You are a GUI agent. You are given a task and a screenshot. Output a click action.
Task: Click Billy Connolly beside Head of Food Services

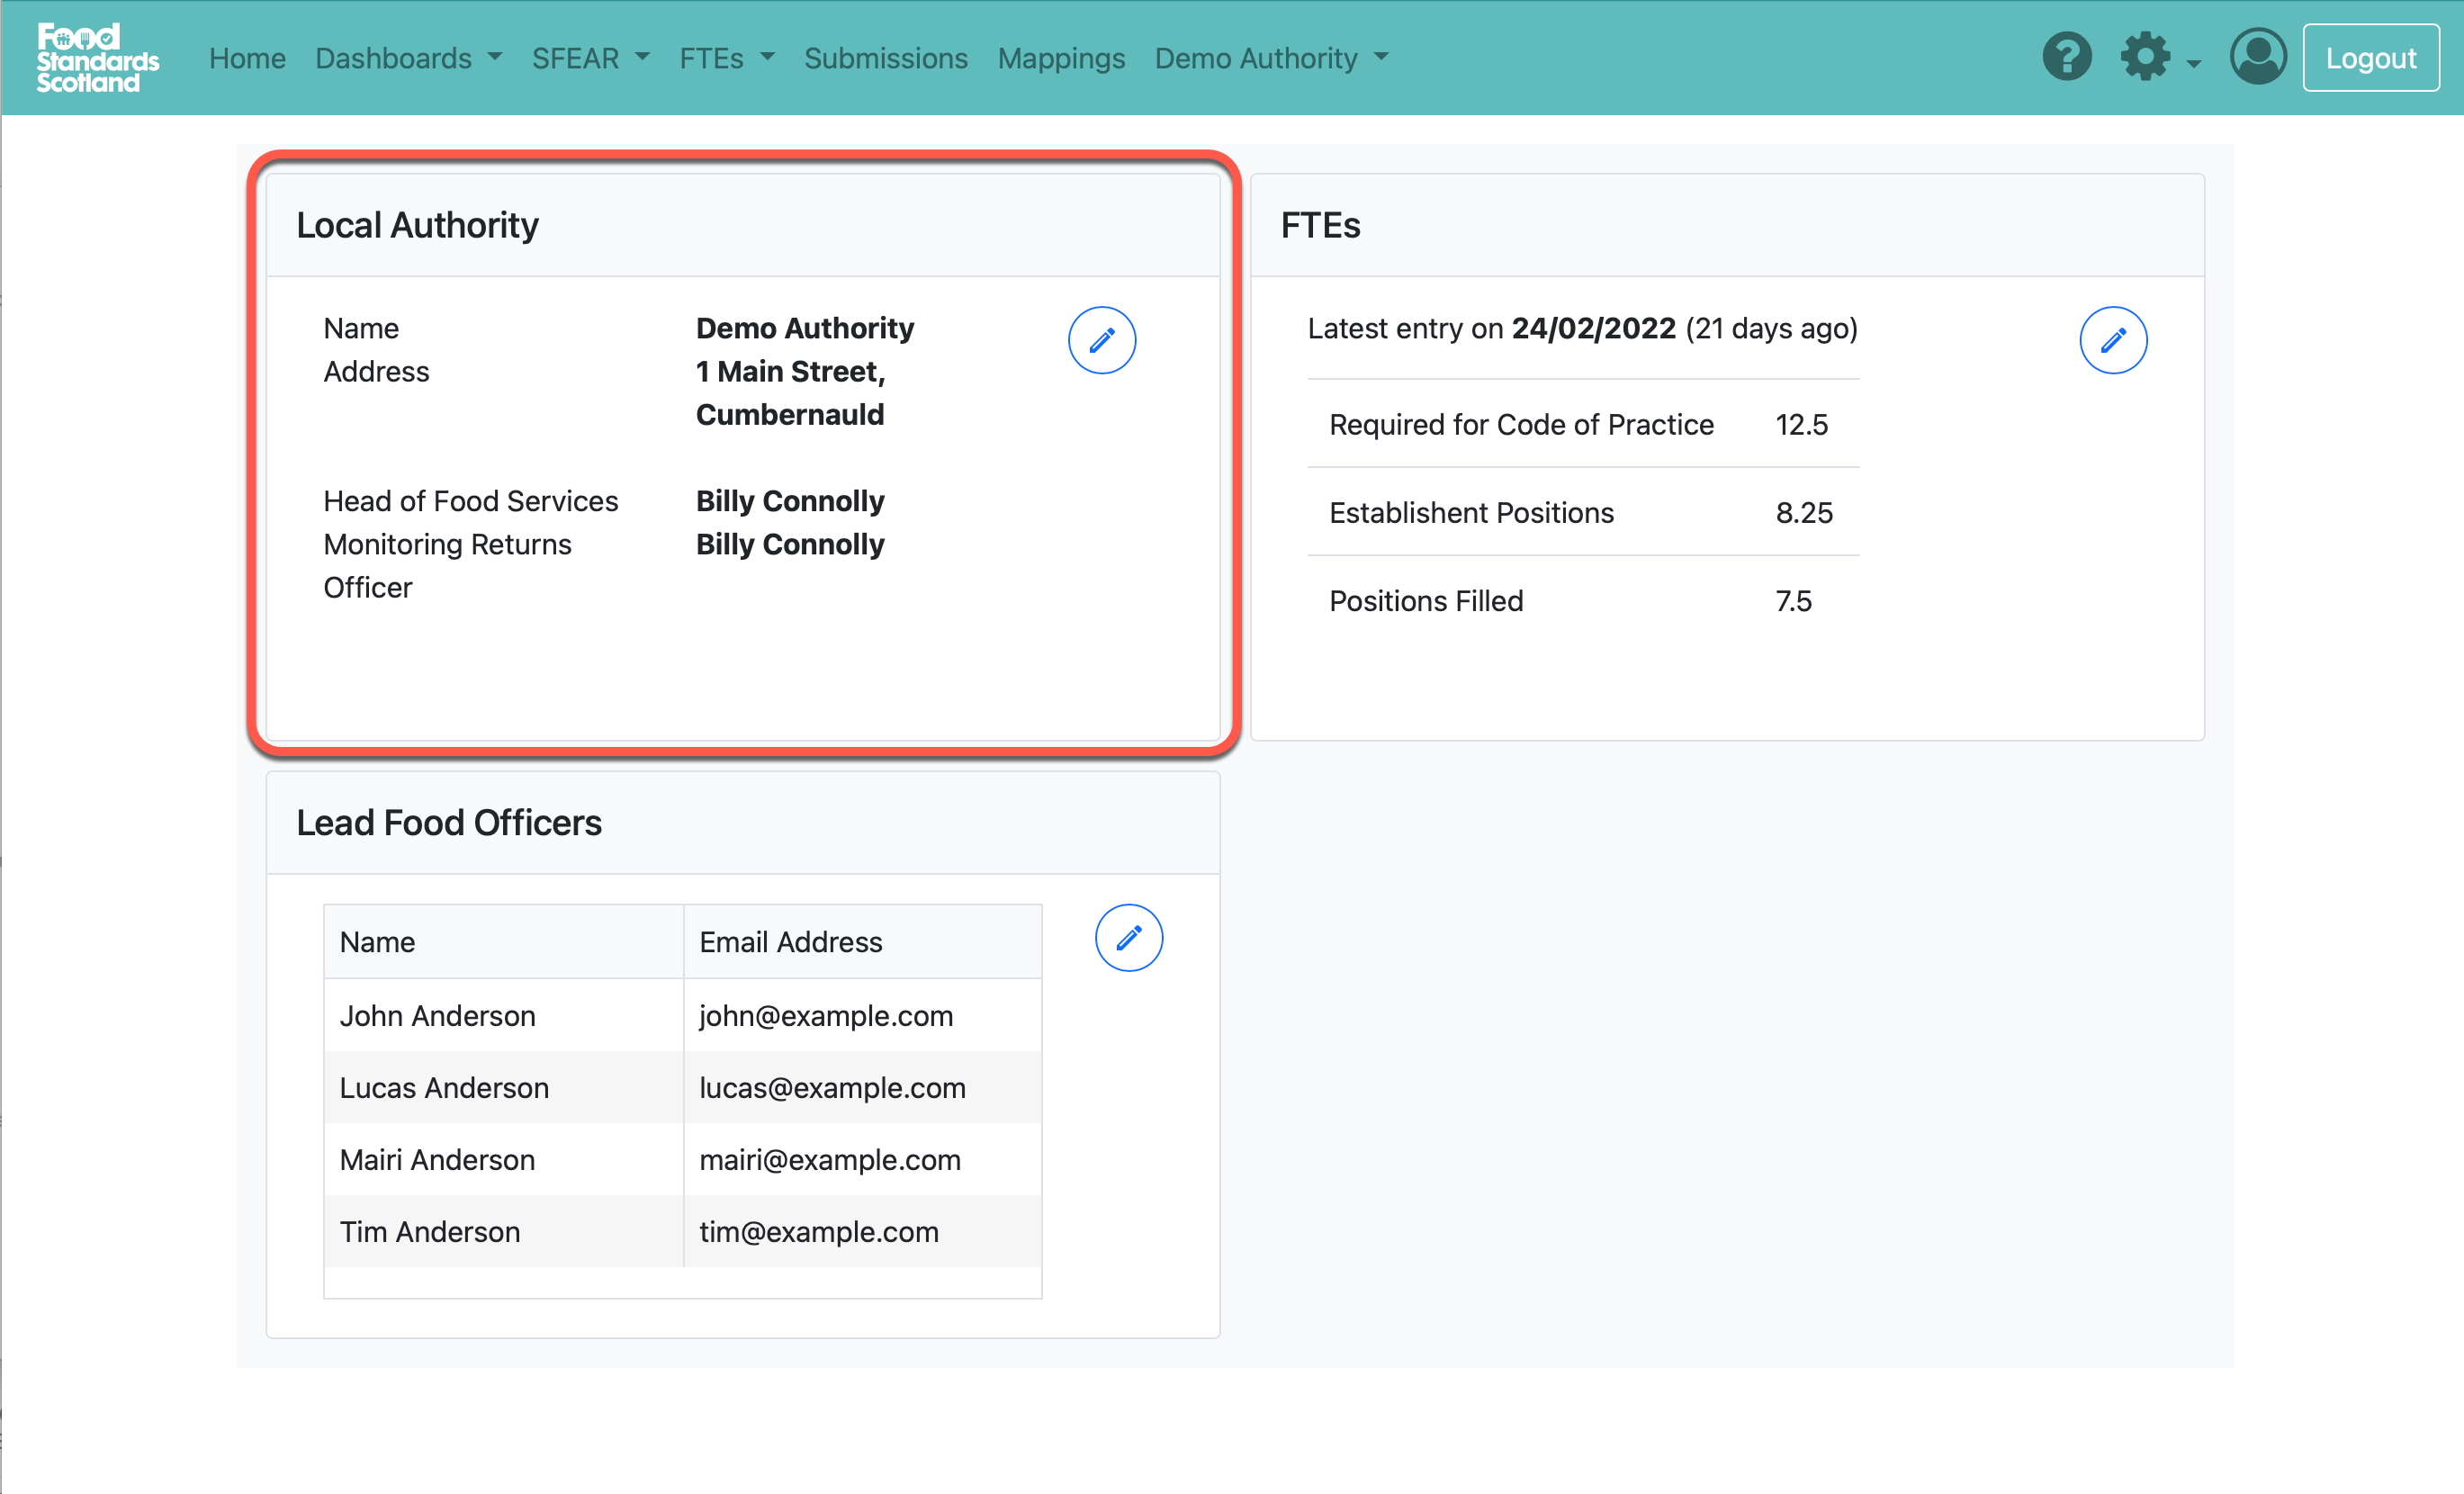pos(790,501)
